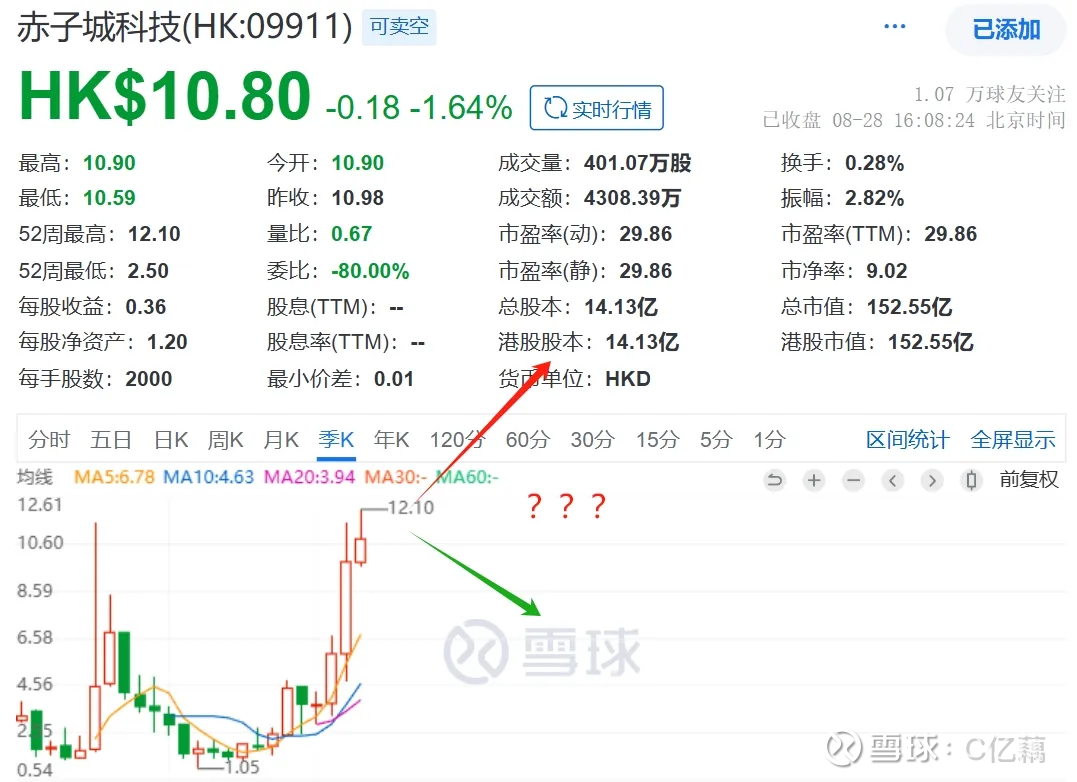The height and width of the screenshot is (782, 1077).
Task: Click the candlestick style icon
Action: (x=971, y=480)
